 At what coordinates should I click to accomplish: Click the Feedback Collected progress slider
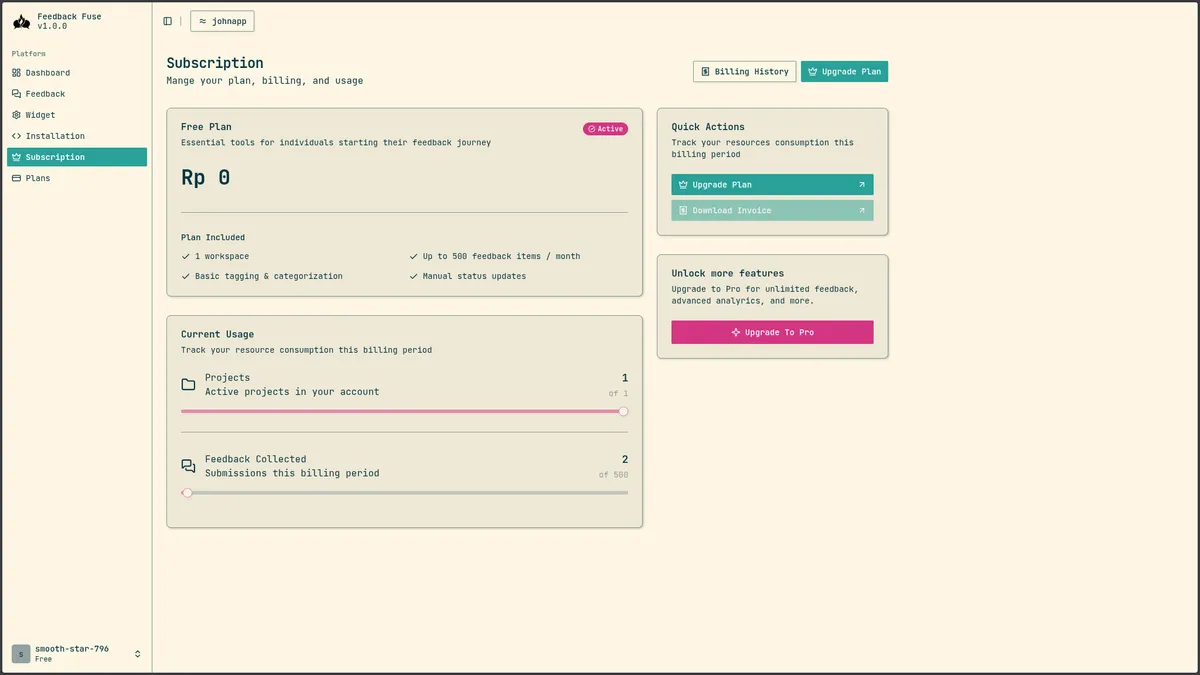pos(187,492)
